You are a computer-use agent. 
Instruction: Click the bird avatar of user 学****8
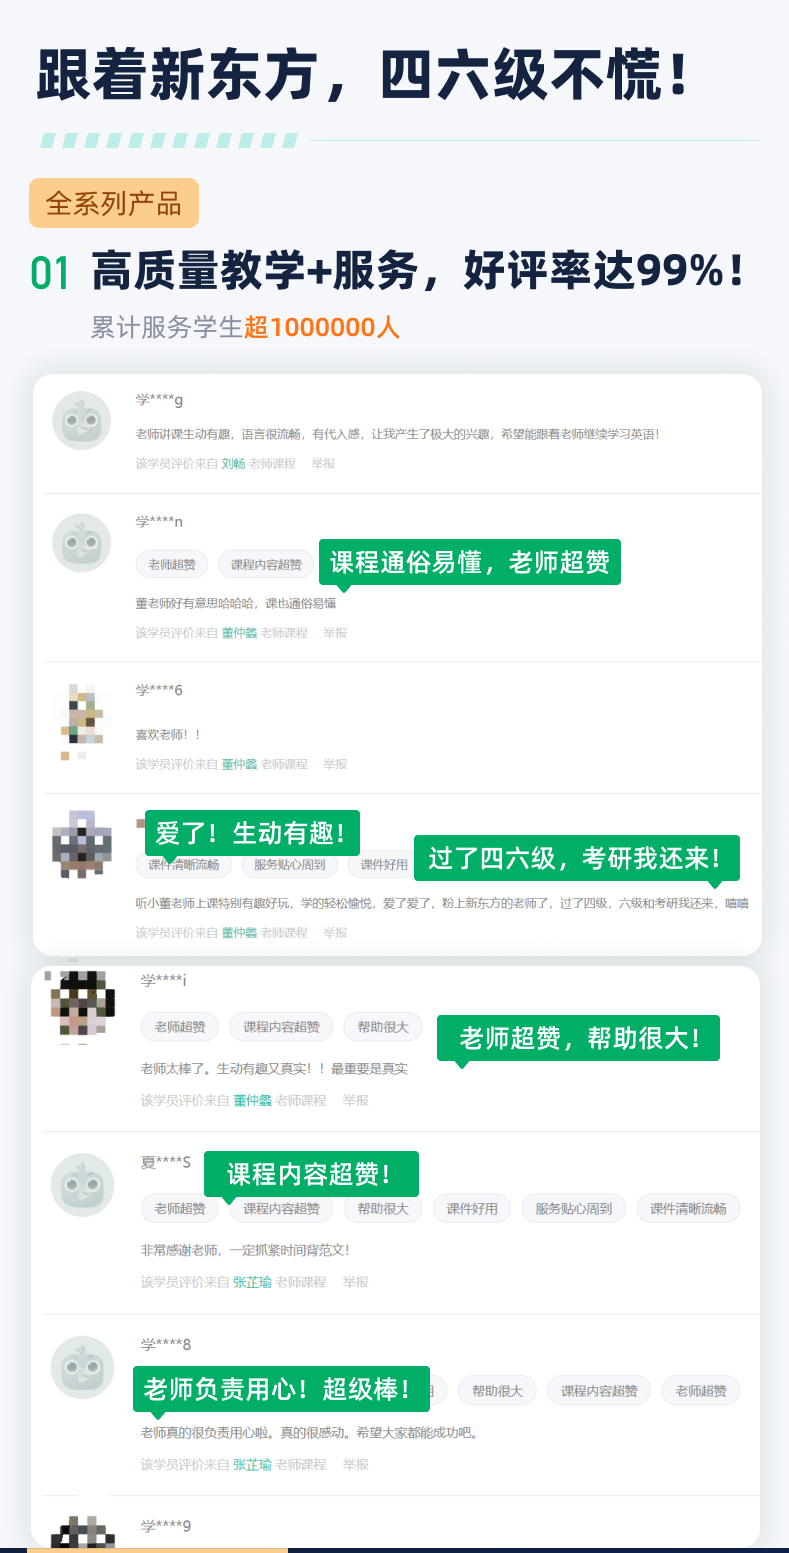(x=82, y=1367)
